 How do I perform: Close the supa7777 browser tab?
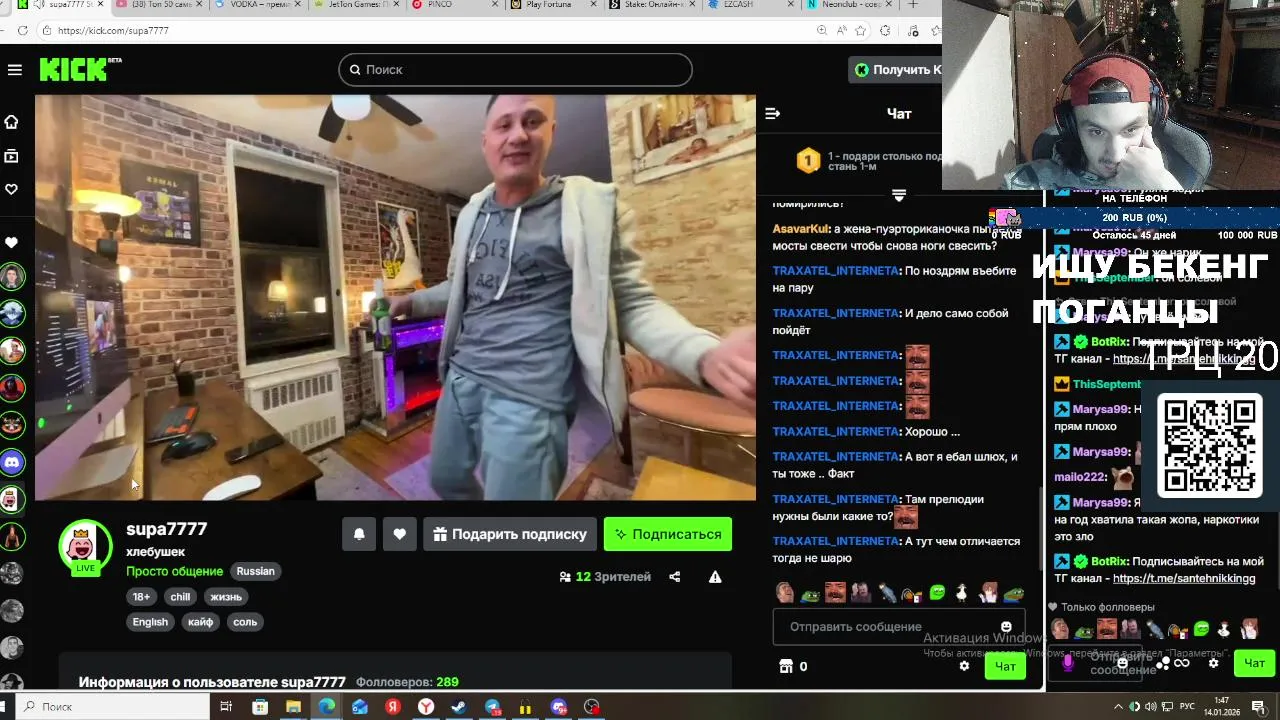(x=103, y=5)
